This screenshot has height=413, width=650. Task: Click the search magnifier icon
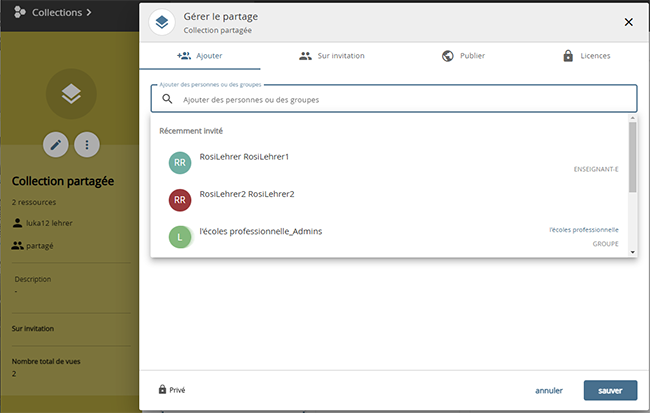click(167, 99)
